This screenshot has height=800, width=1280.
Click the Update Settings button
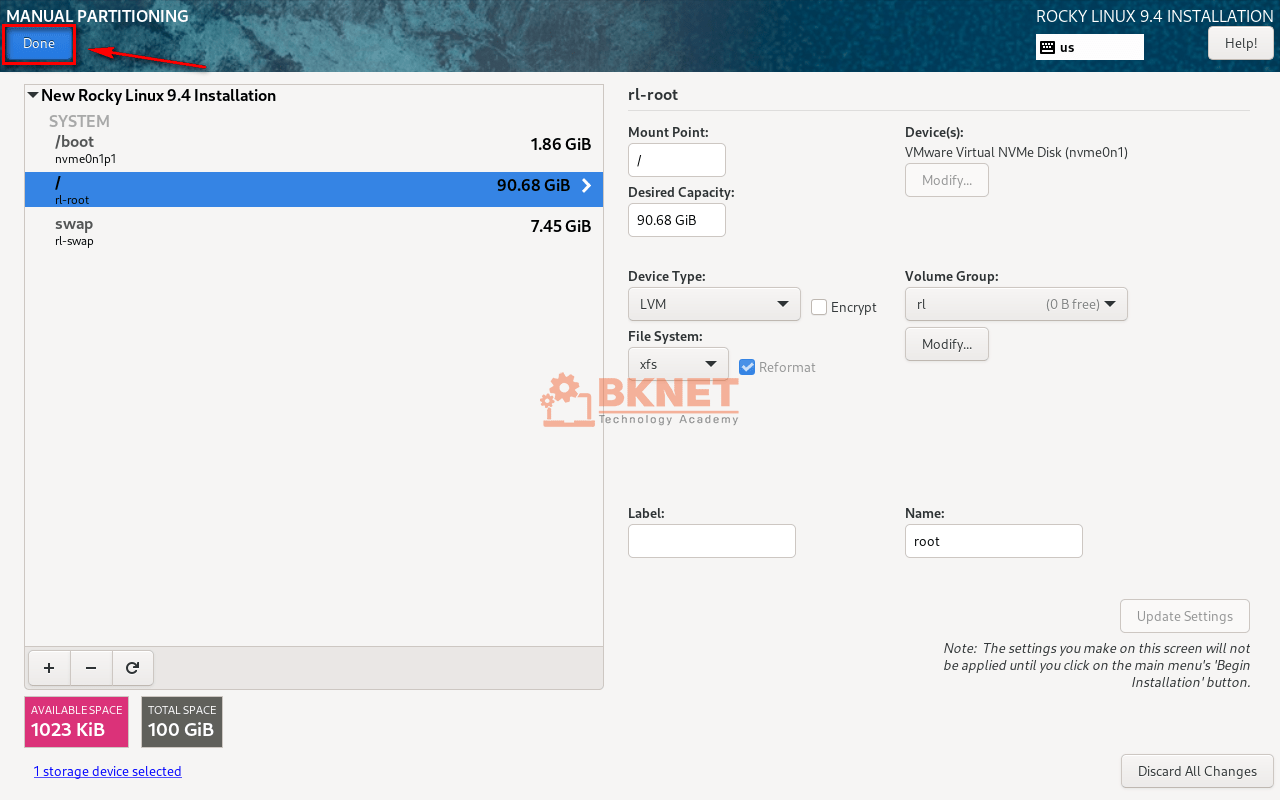click(x=1184, y=616)
